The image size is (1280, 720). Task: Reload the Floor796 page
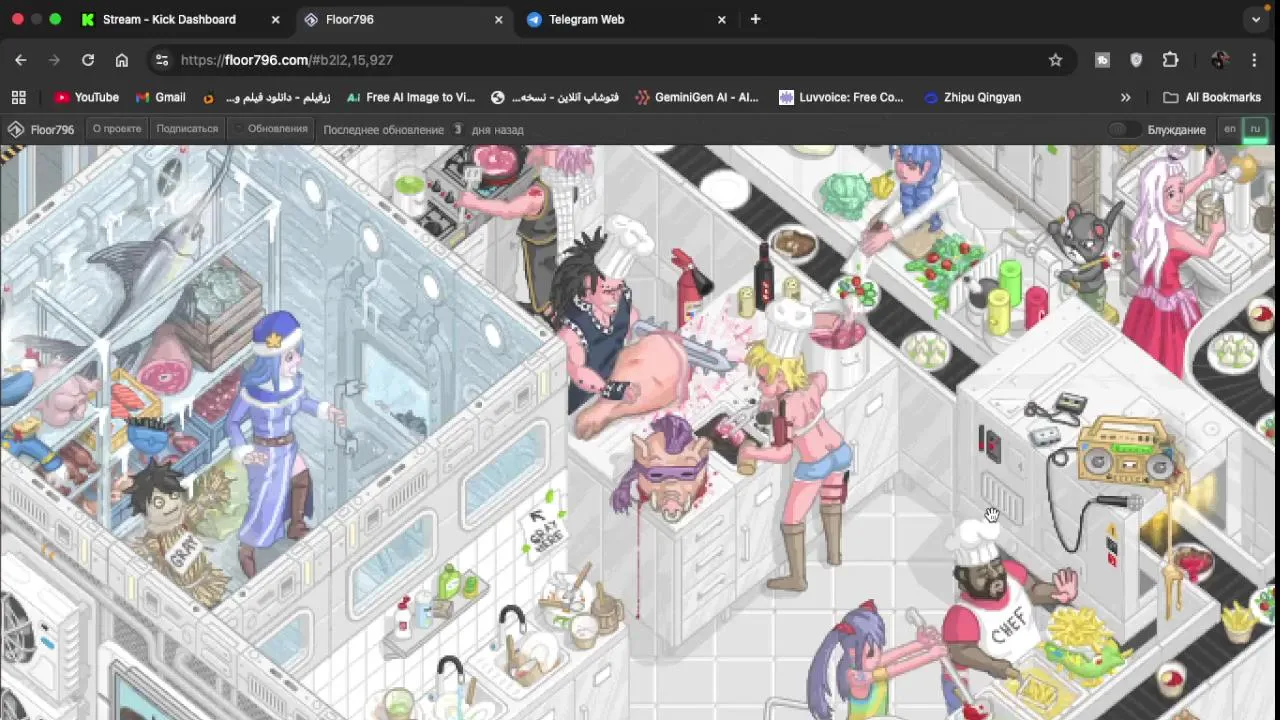pyautogui.click(x=88, y=60)
